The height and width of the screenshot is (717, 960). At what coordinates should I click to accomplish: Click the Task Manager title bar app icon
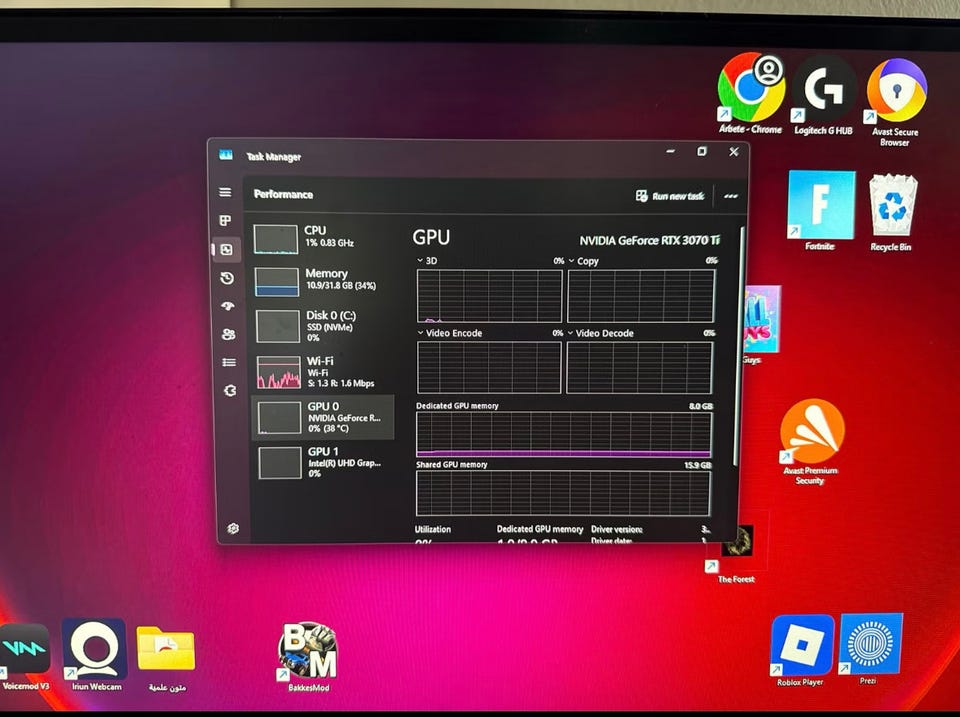pyautogui.click(x=226, y=155)
